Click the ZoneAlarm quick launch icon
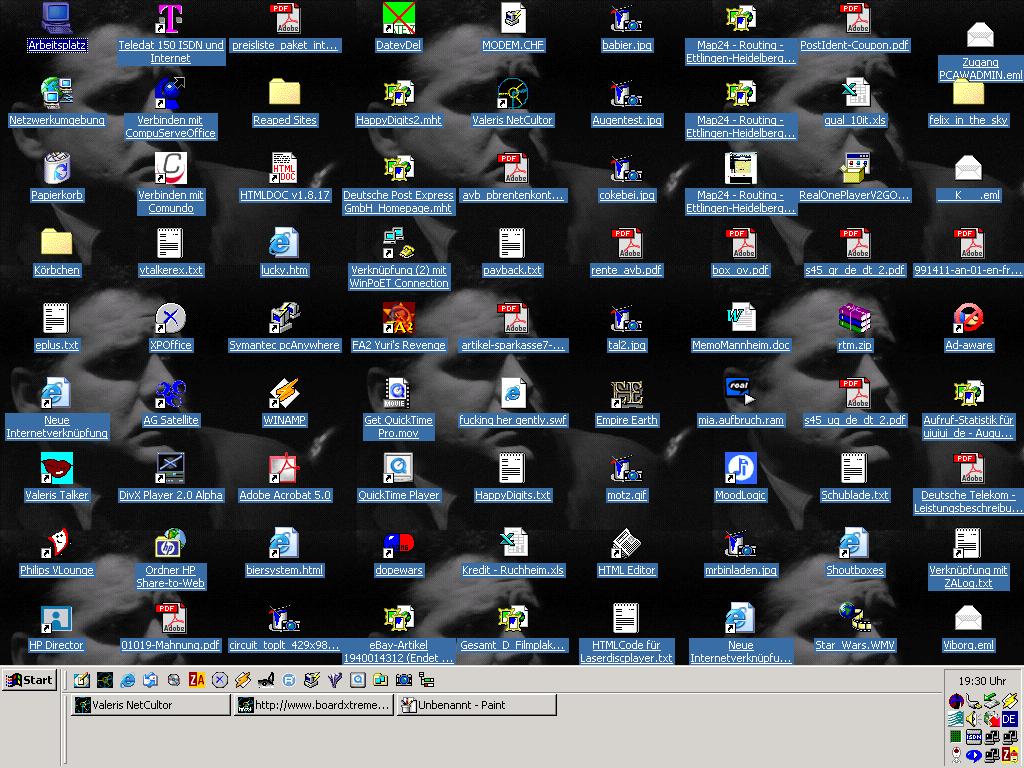 coord(196,680)
